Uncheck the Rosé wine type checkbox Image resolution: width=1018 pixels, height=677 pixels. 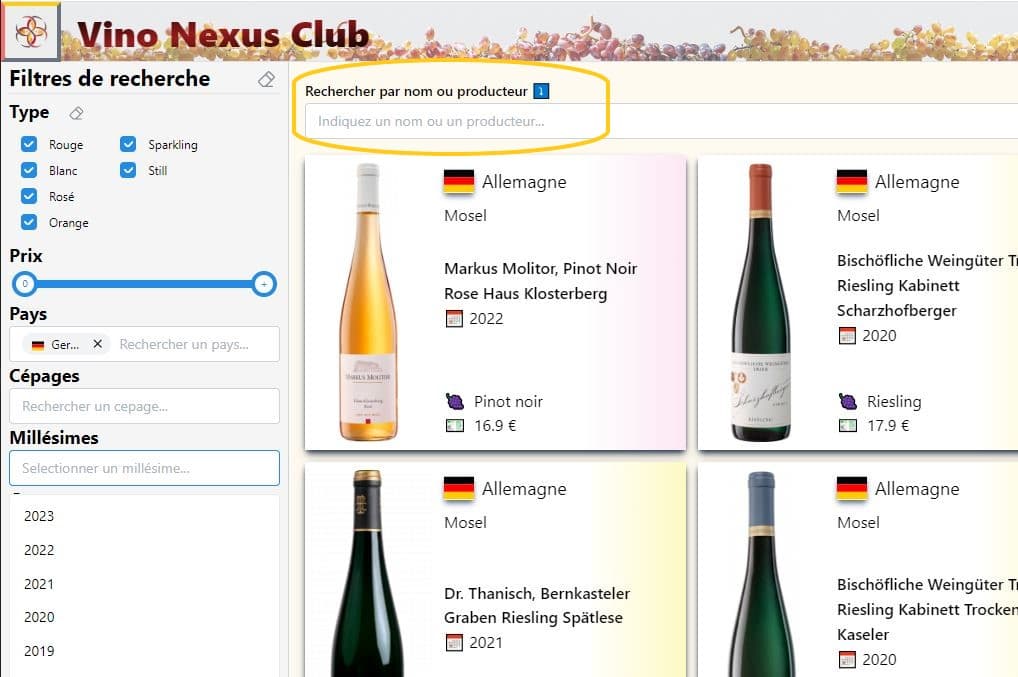click(x=29, y=196)
